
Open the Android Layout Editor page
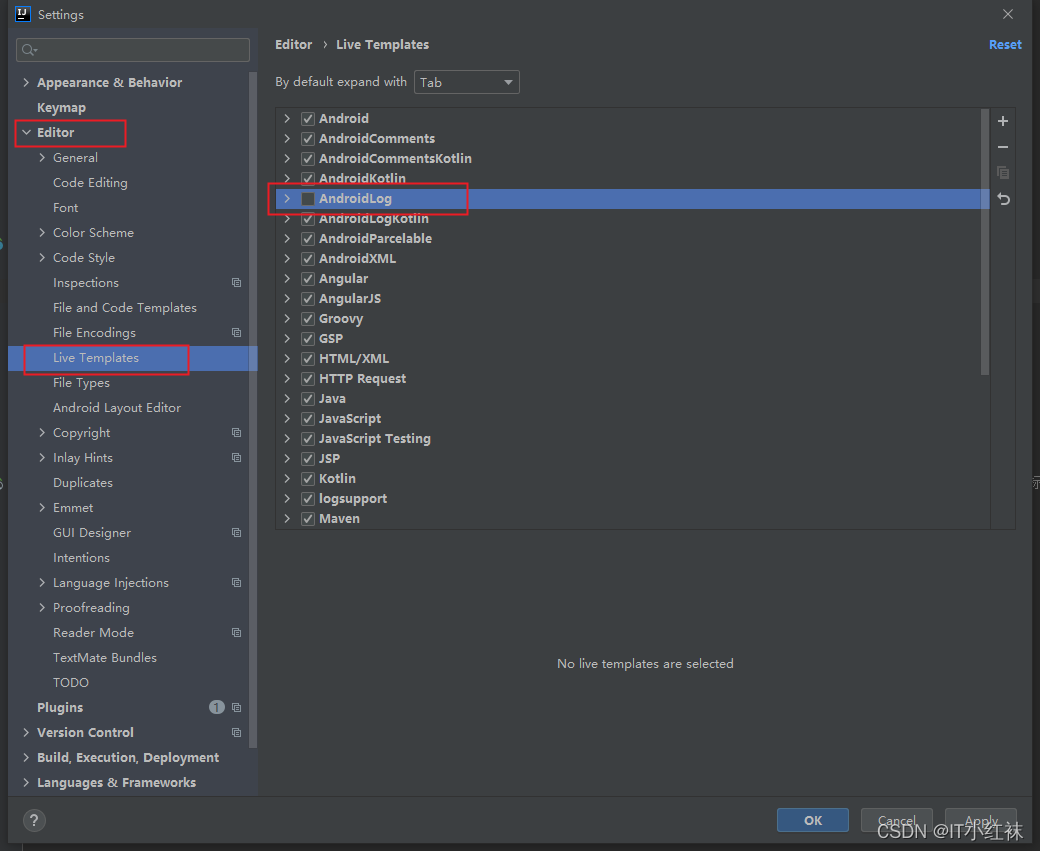(x=117, y=408)
